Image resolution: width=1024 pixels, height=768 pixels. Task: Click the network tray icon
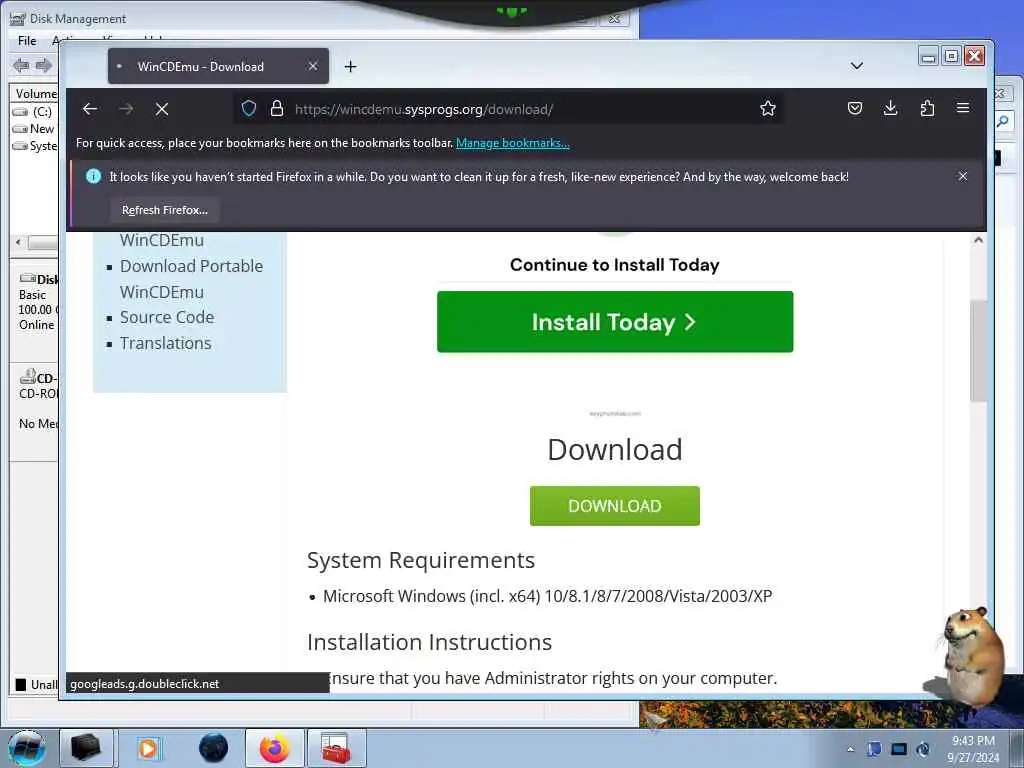click(899, 749)
